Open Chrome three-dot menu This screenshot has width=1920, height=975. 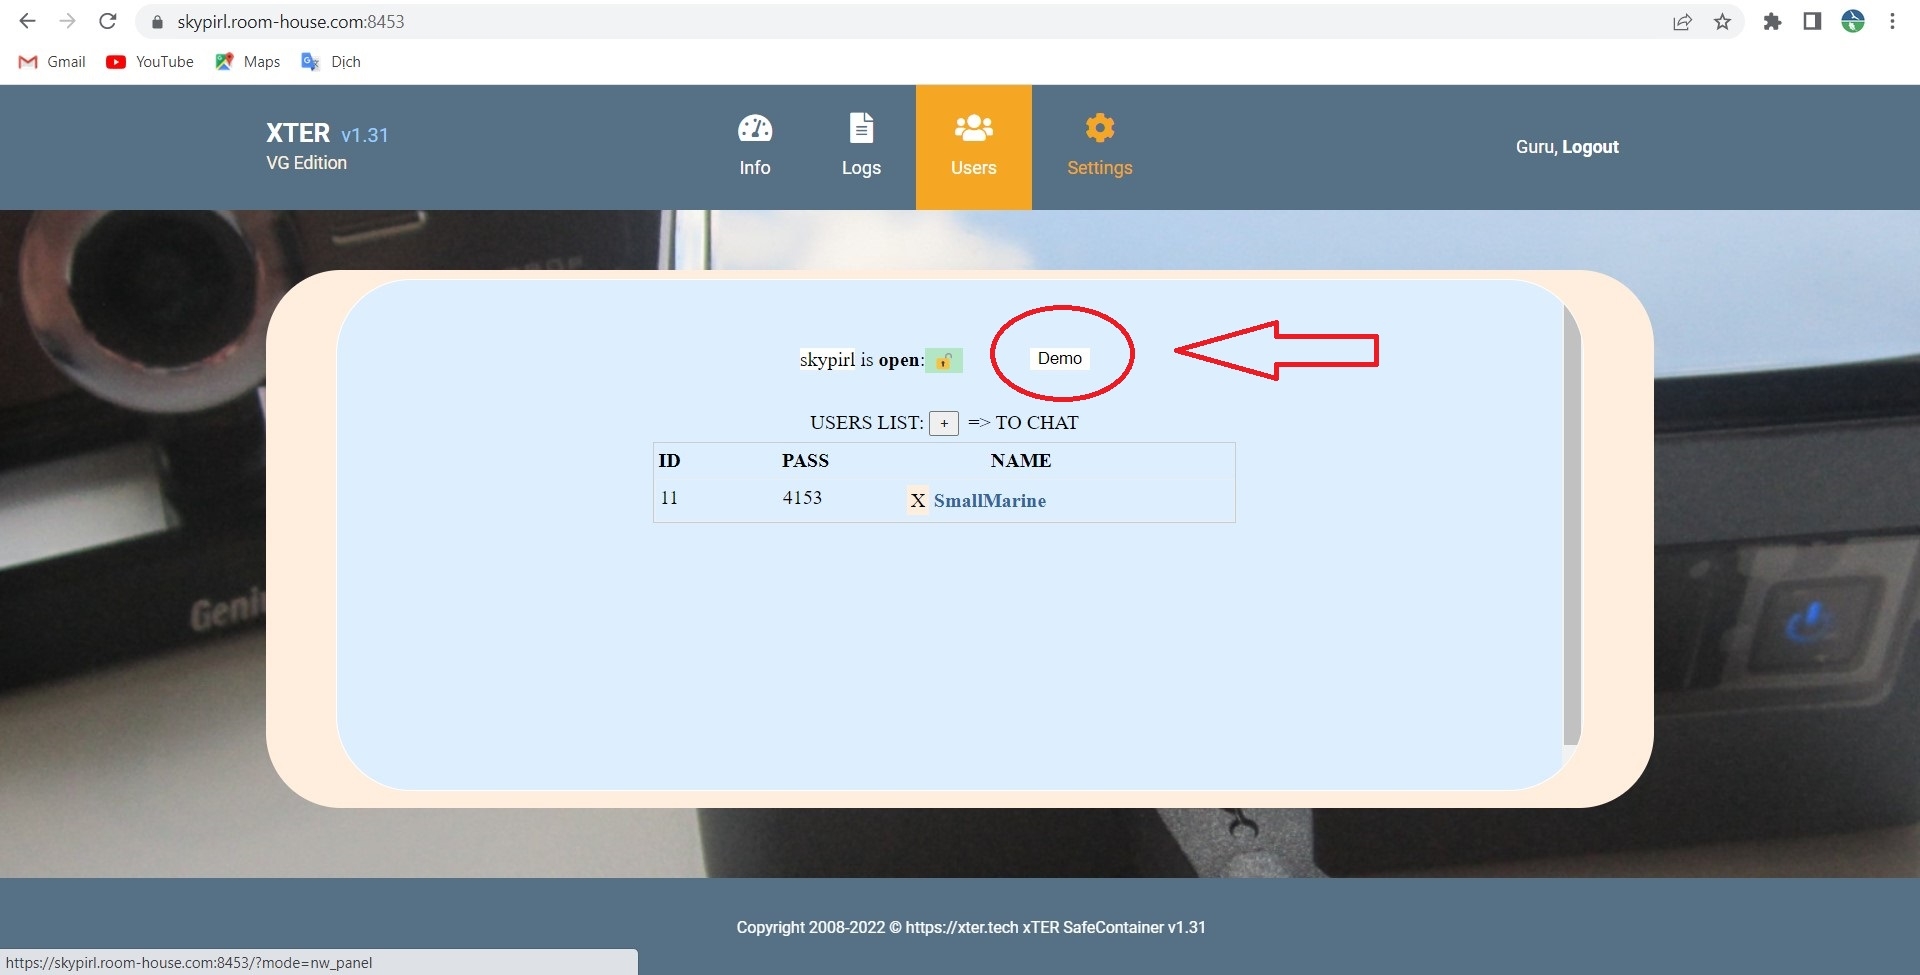[1892, 21]
